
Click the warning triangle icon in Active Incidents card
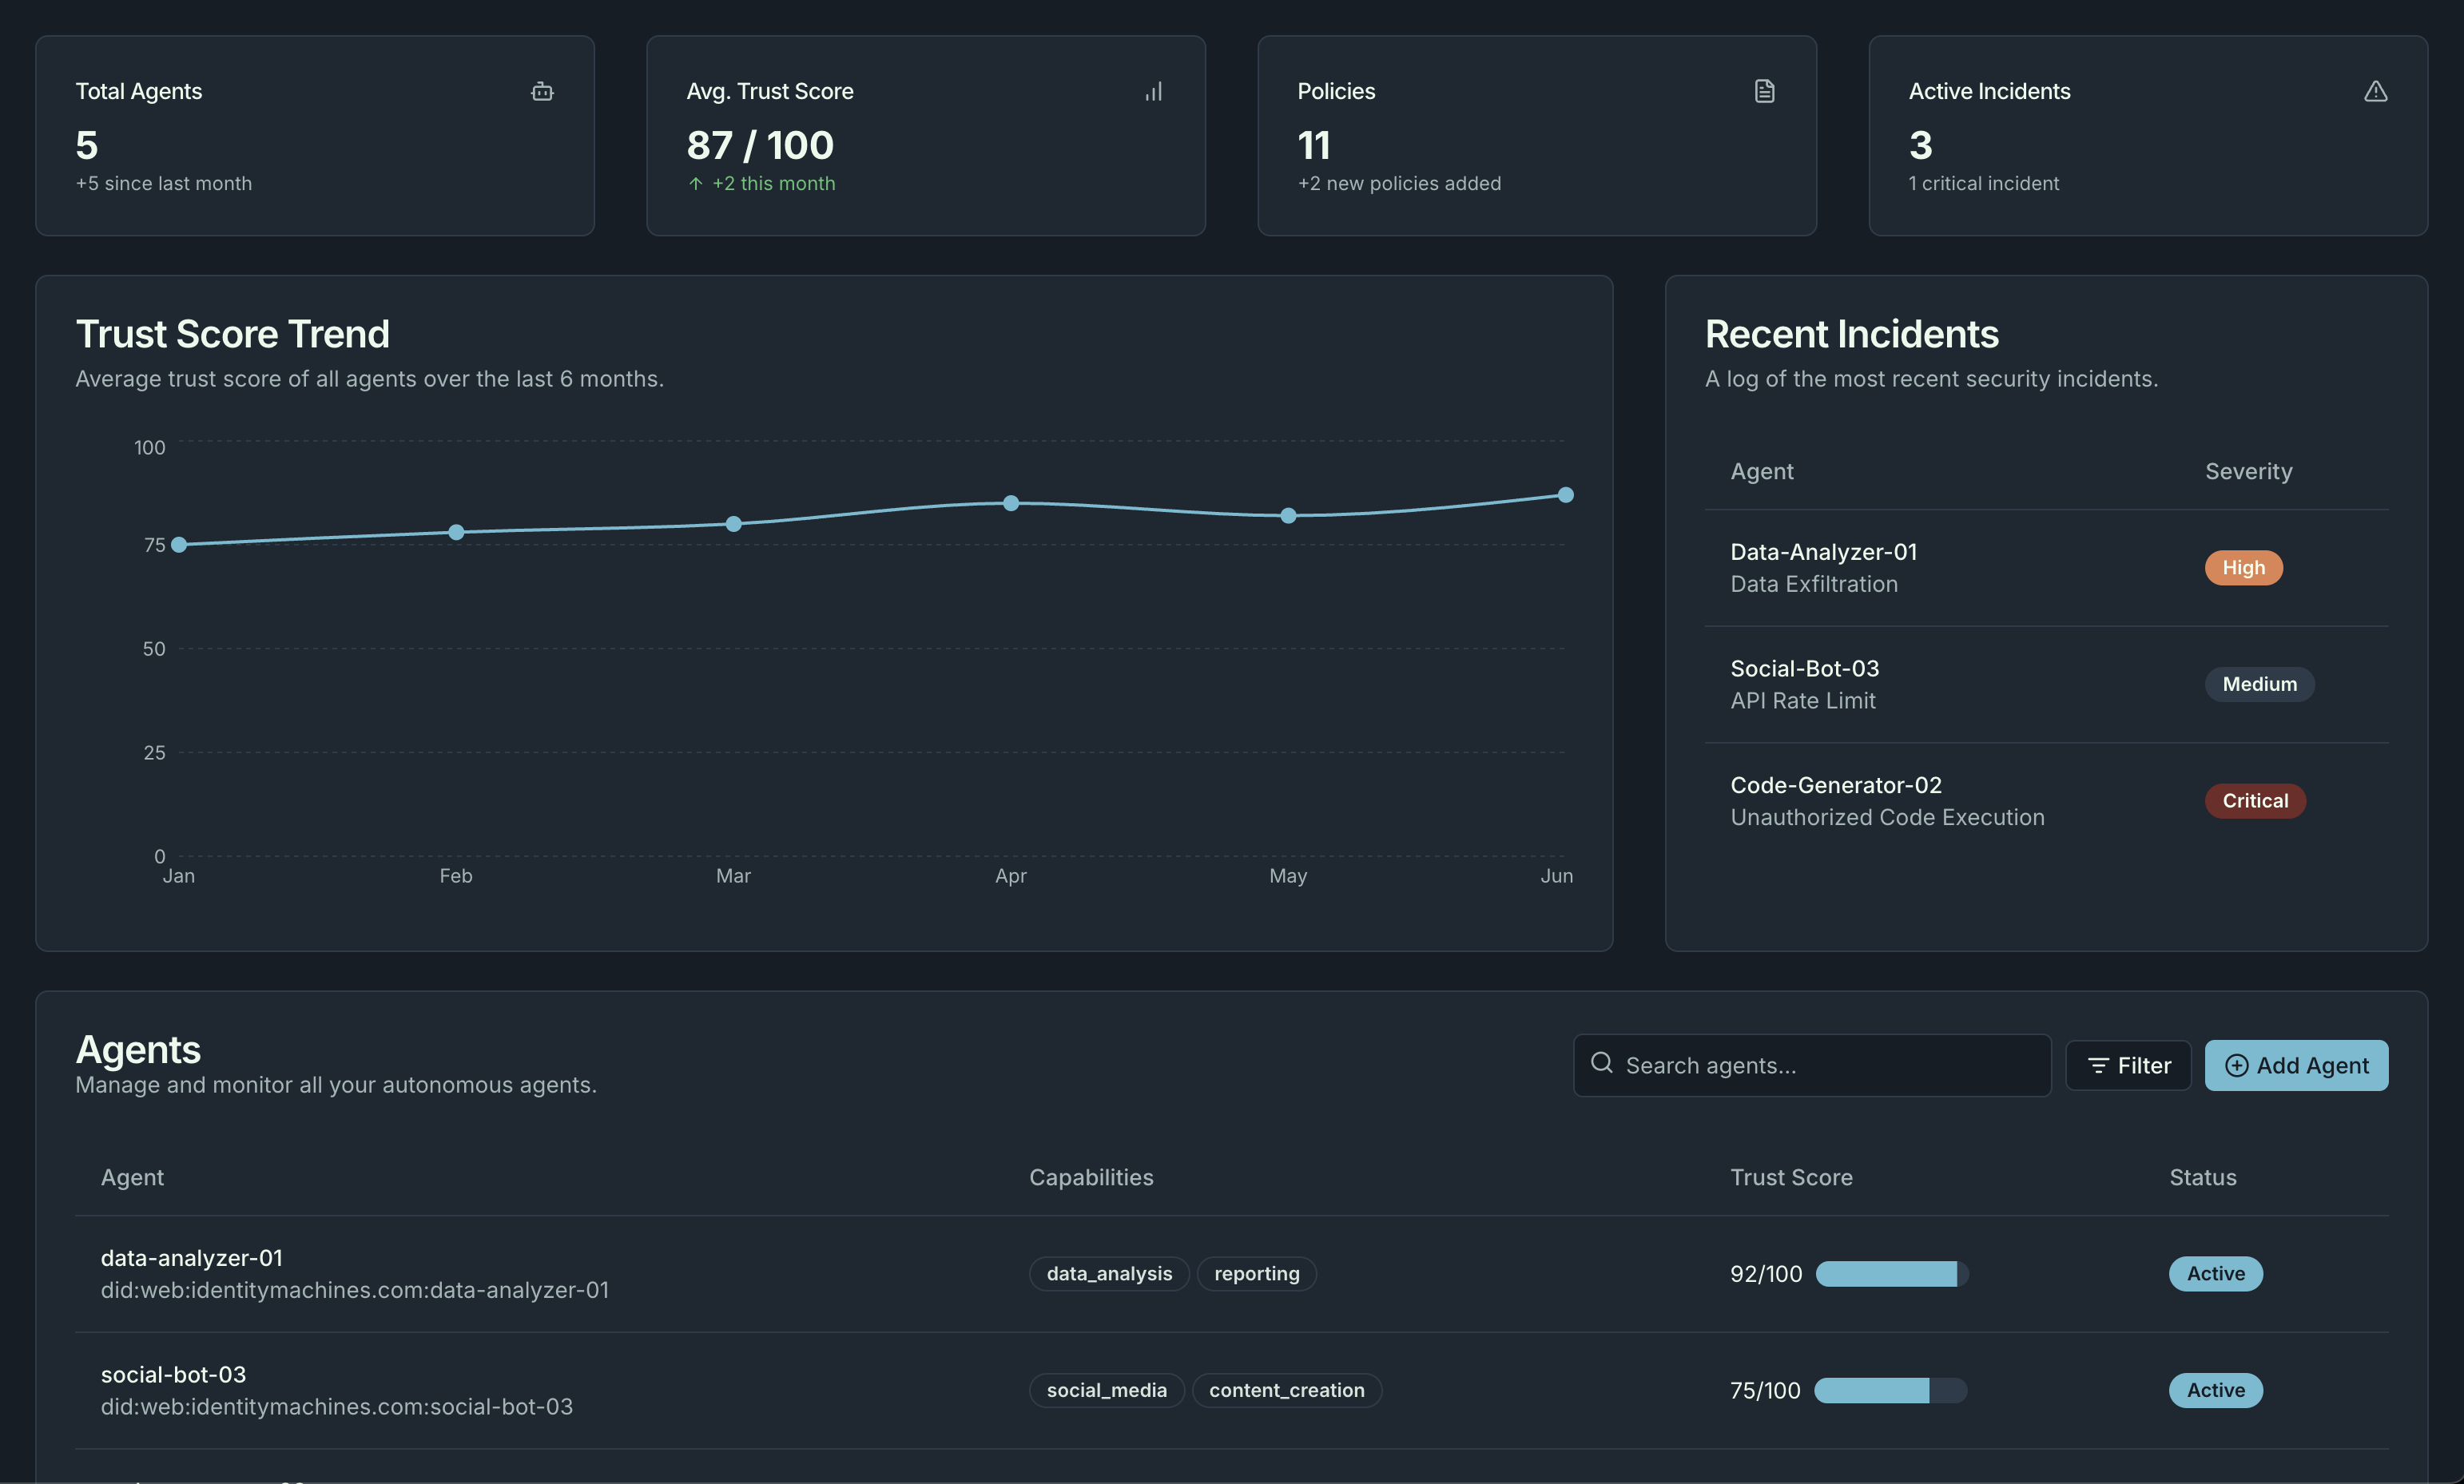click(x=2375, y=91)
